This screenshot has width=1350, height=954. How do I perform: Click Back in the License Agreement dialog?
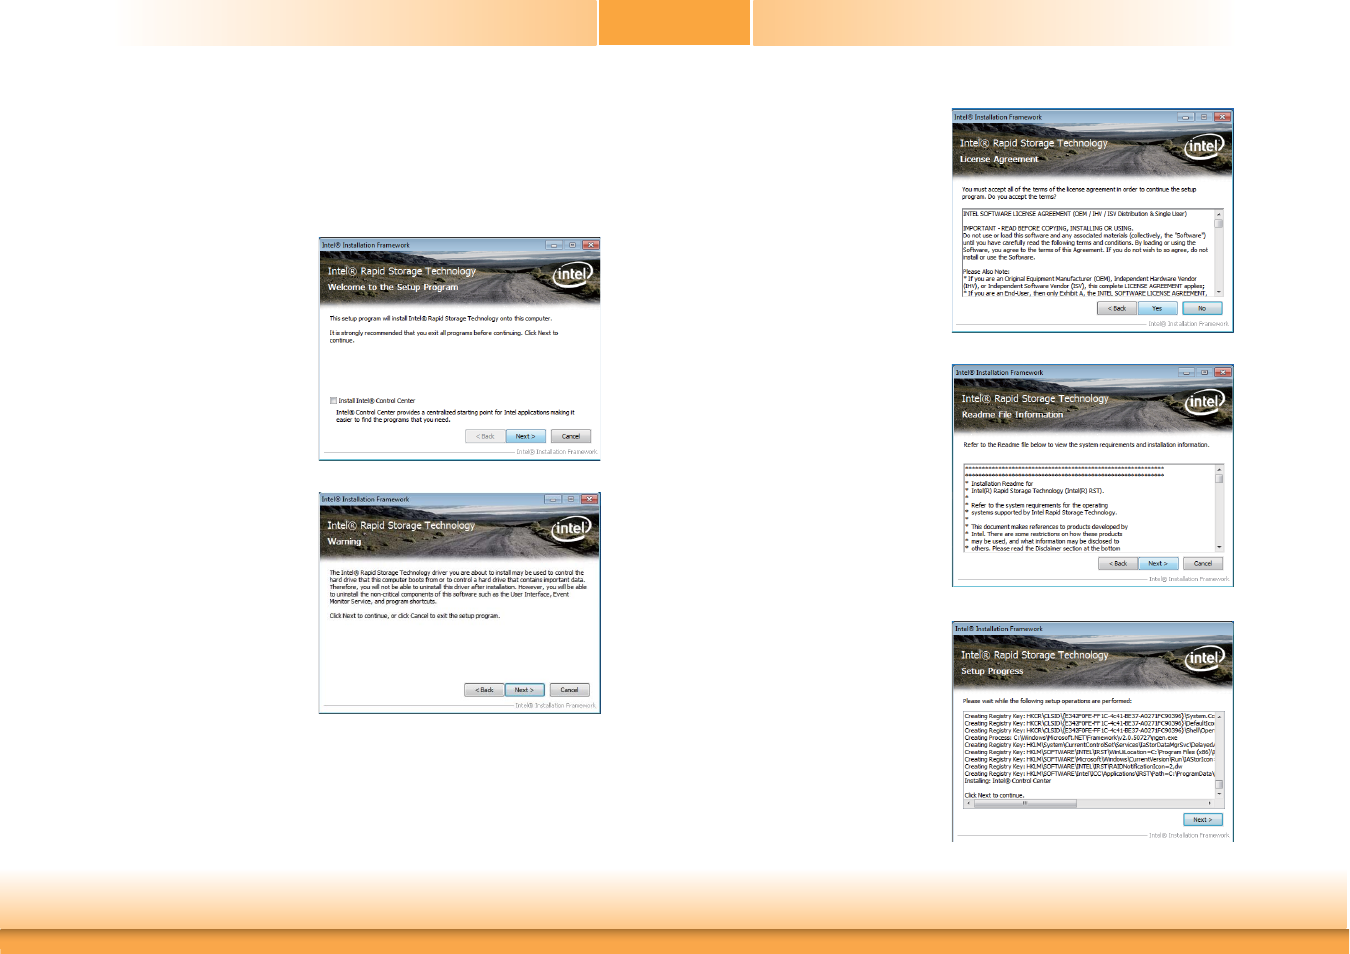click(1117, 308)
